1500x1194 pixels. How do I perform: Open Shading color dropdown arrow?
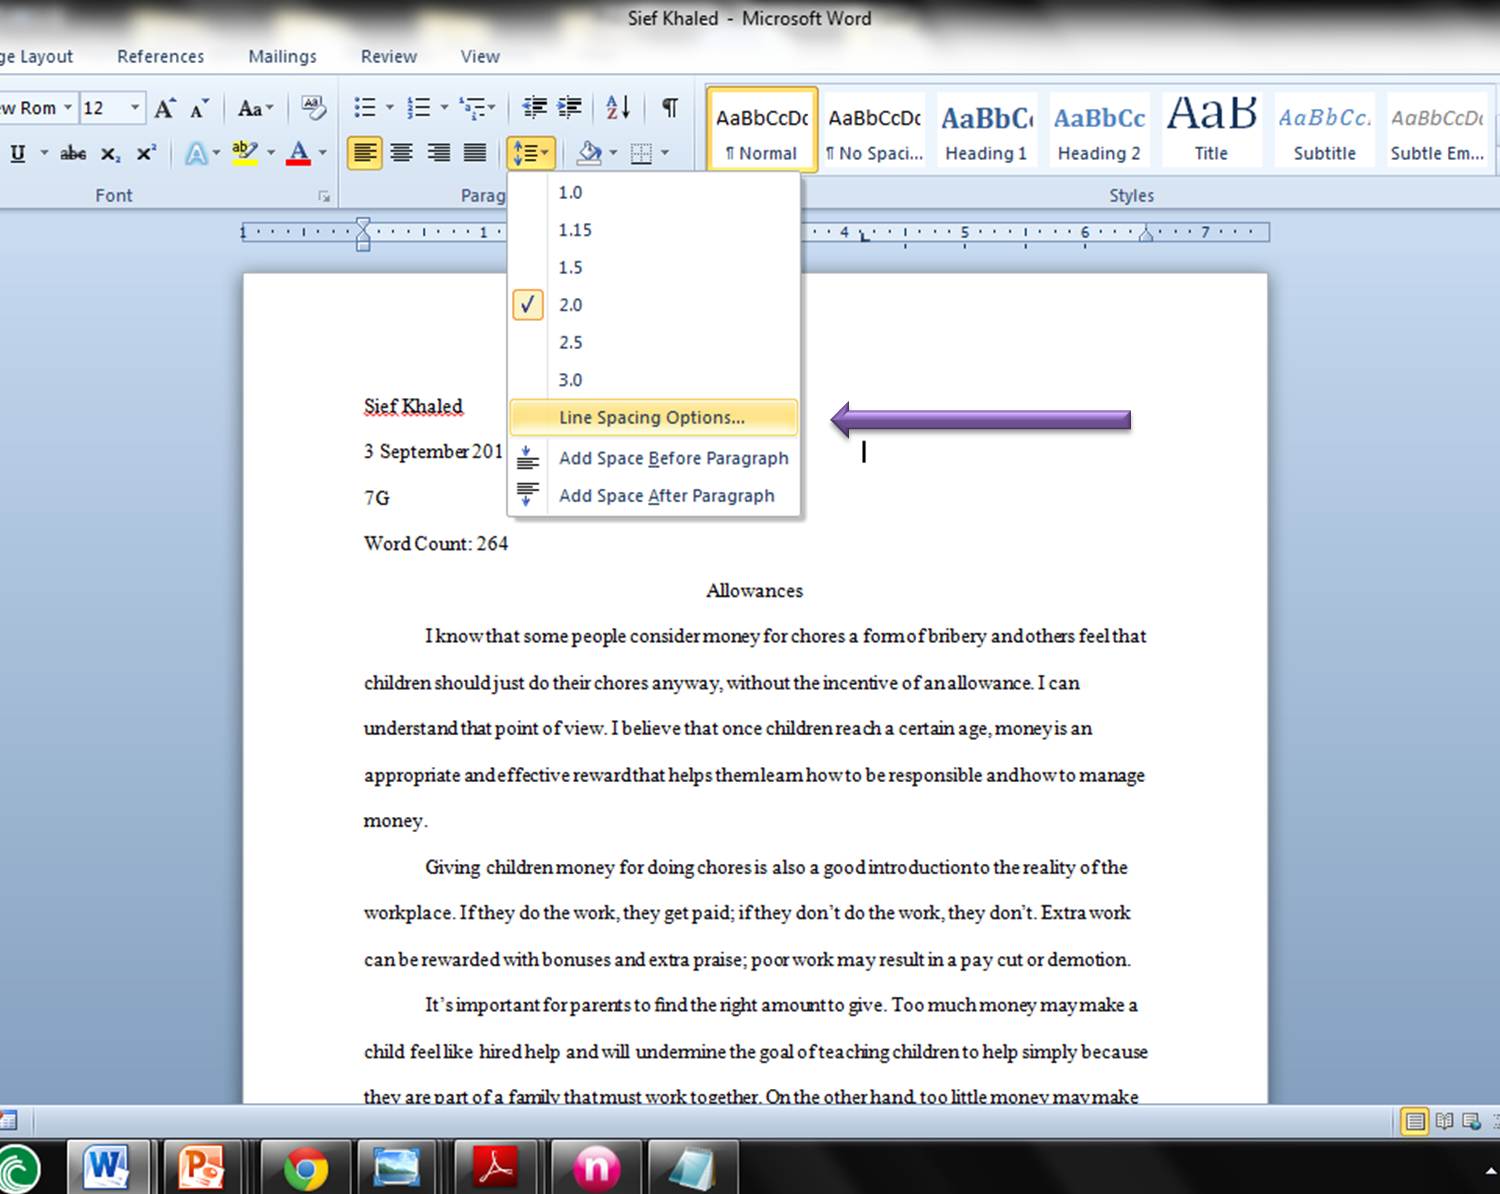[x=613, y=153]
